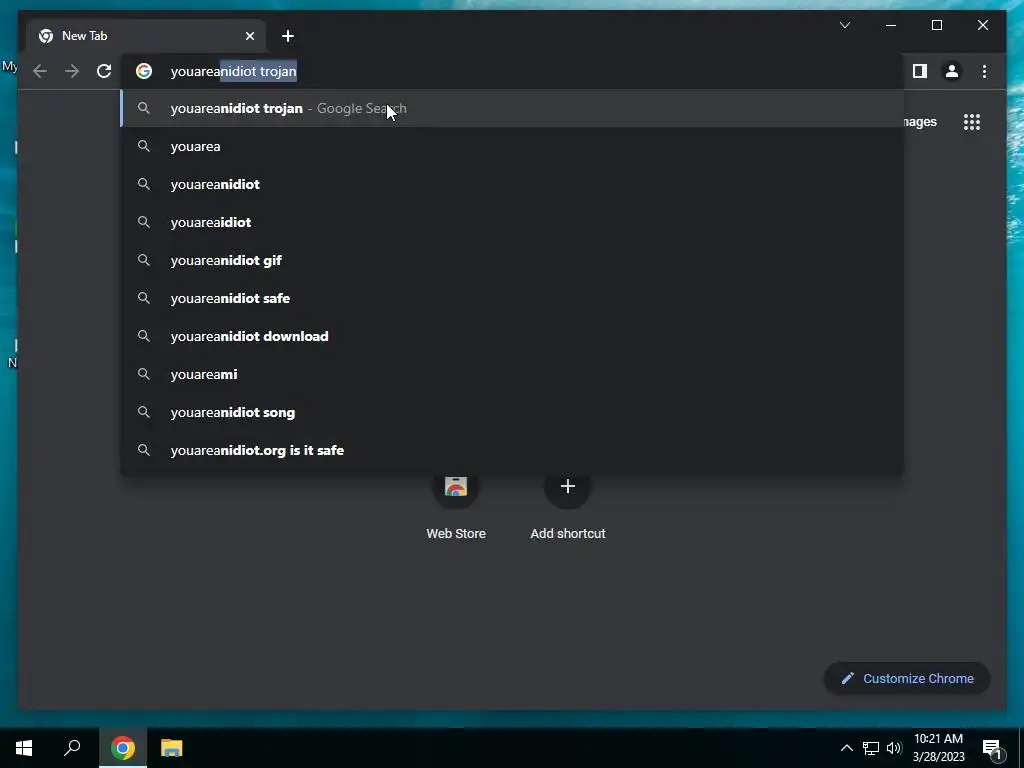
Task: Click the Customize Chrome button
Action: pos(907,679)
